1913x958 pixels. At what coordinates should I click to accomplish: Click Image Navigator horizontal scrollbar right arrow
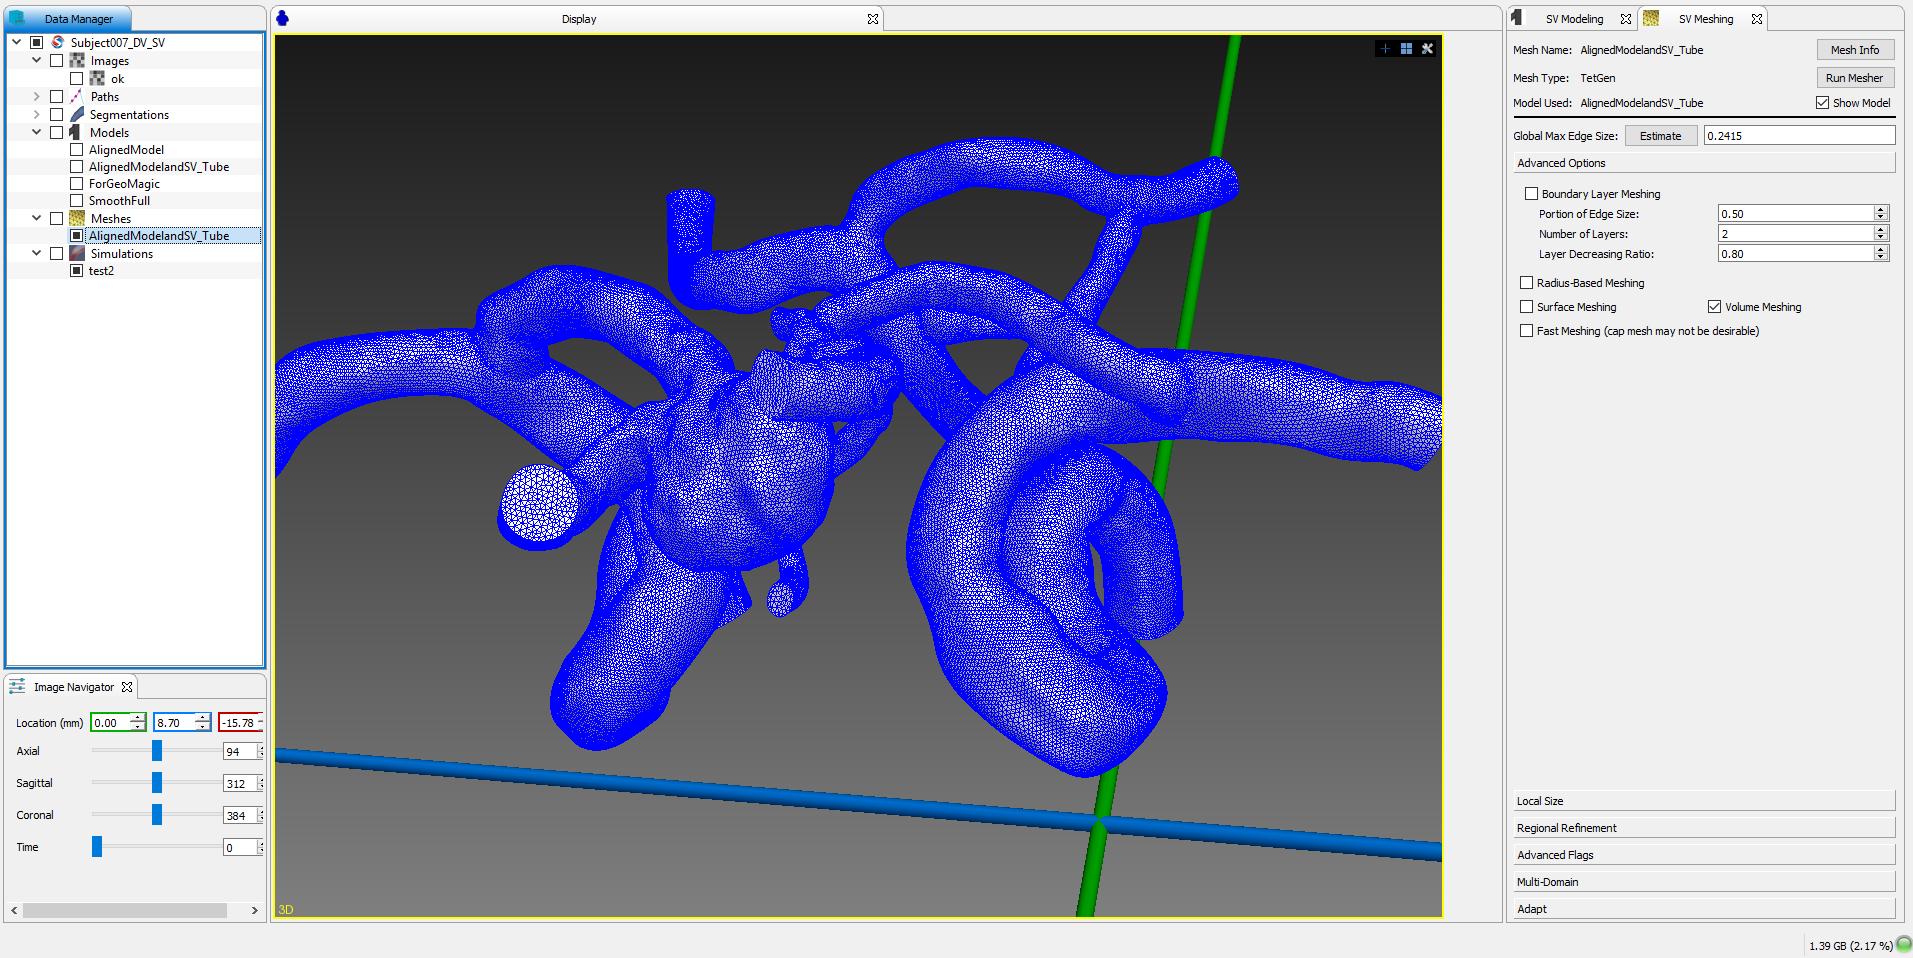click(x=254, y=910)
